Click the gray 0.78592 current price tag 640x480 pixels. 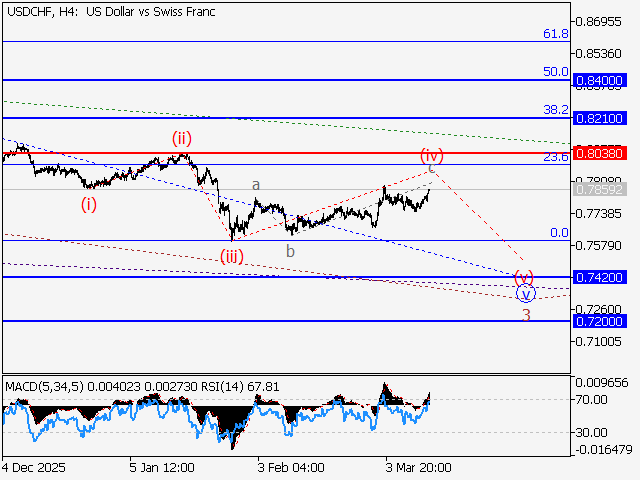click(600, 189)
